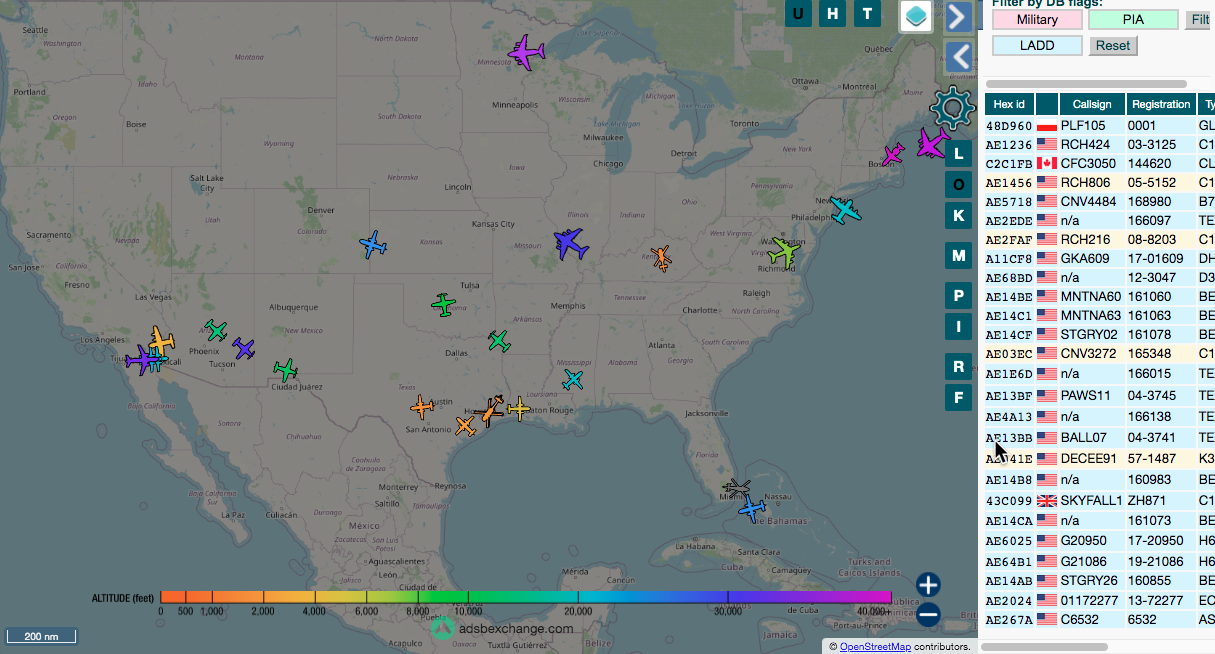1215x654 pixels.
Task: Toggle the H map button
Action: point(832,14)
